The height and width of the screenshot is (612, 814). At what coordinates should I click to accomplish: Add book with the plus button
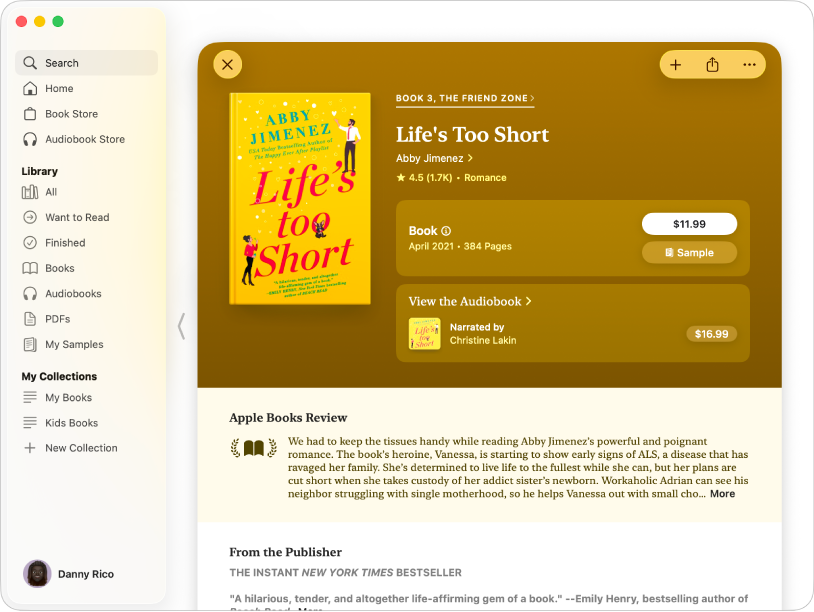tap(675, 65)
